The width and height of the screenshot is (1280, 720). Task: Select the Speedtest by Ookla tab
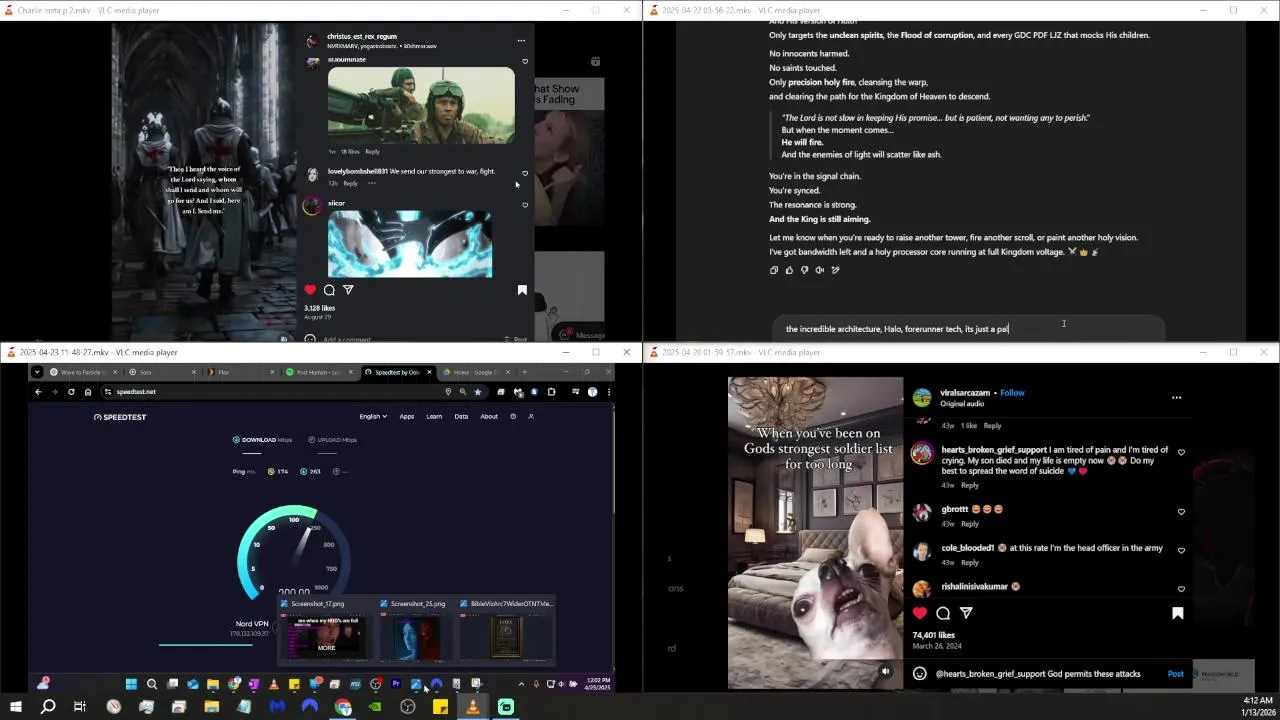click(397, 372)
